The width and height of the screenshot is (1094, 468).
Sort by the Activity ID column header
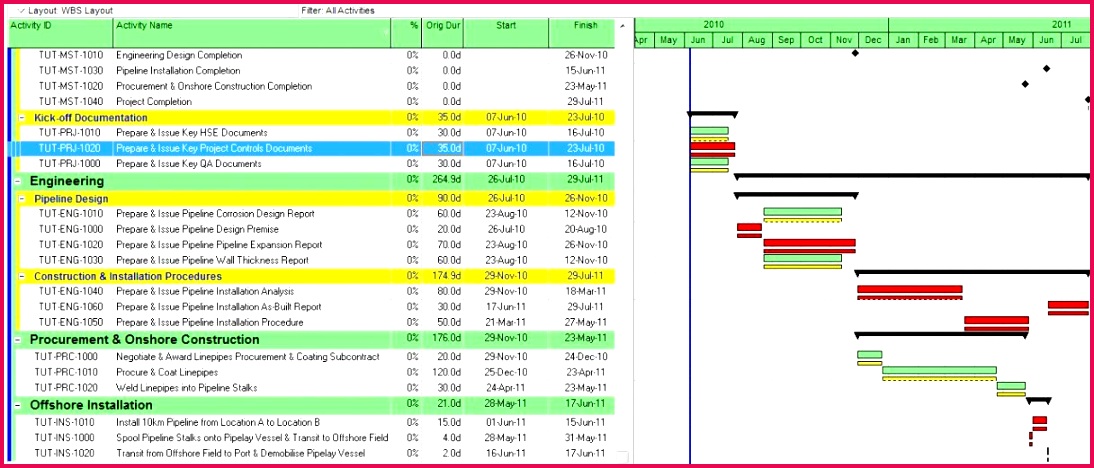tap(61, 33)
